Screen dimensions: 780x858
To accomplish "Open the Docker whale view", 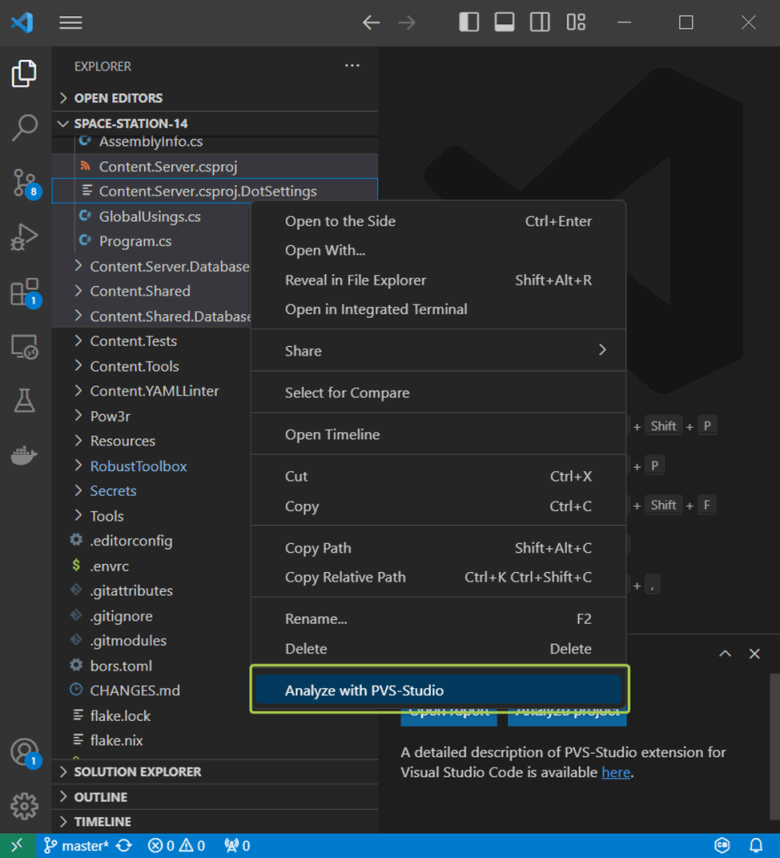I will (x=24, y=455).
